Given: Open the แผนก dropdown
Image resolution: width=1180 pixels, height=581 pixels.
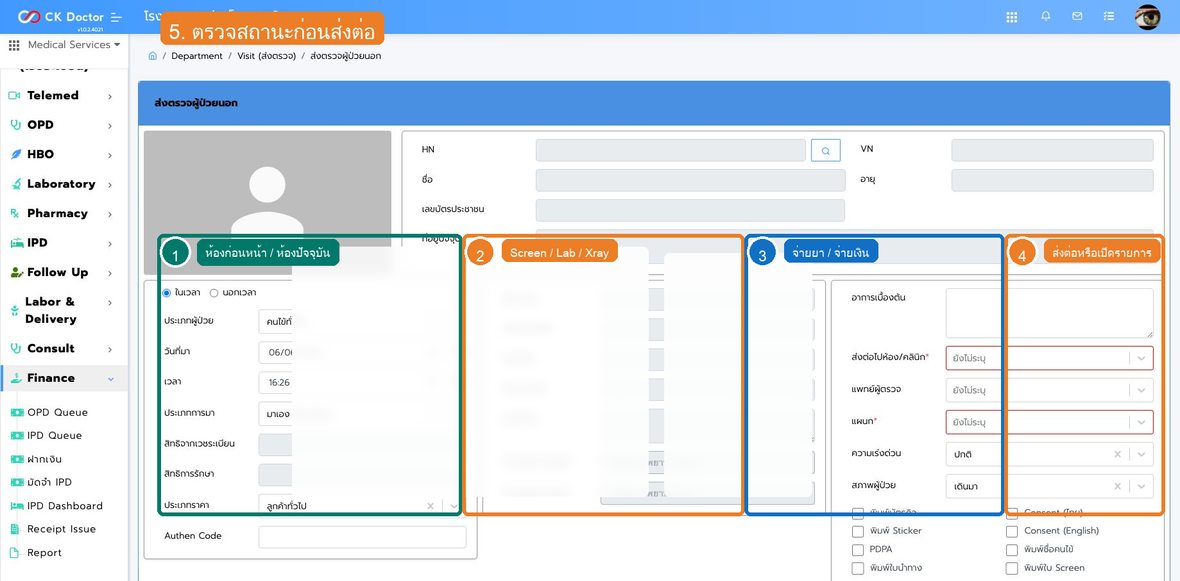Looking at the screenshot, I should coord(1049,422).
